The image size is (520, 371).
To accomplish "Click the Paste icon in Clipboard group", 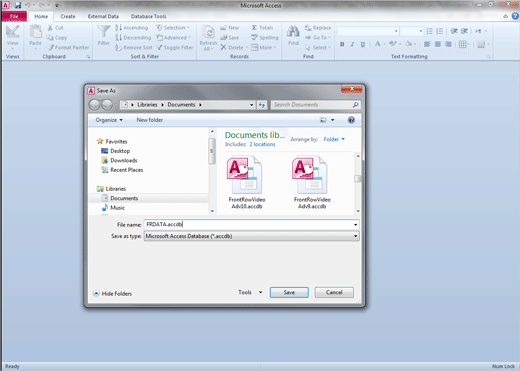I will [x=35, y=31].
